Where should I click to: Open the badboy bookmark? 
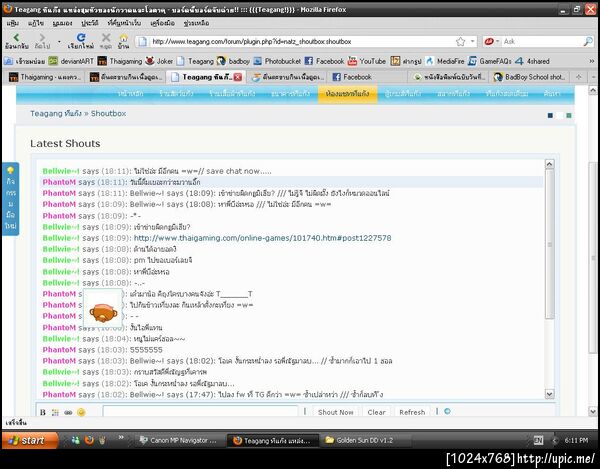click(233, 61)
